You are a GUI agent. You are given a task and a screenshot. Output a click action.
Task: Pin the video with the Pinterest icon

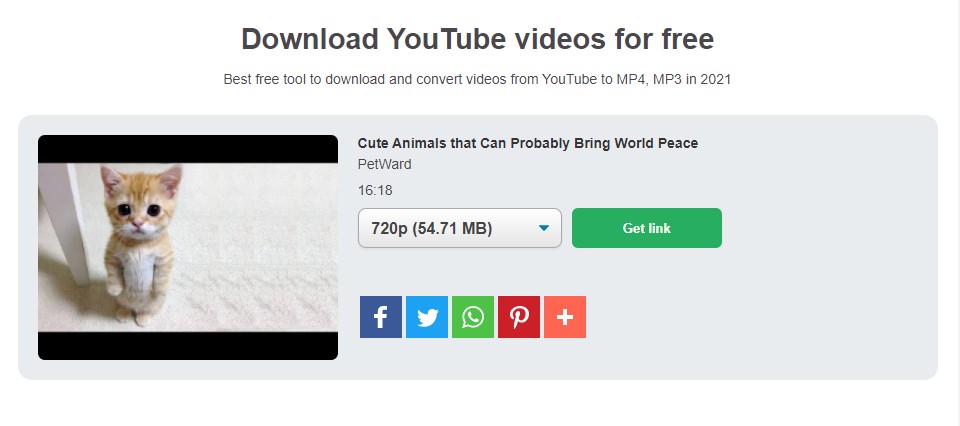pos(519,317)
